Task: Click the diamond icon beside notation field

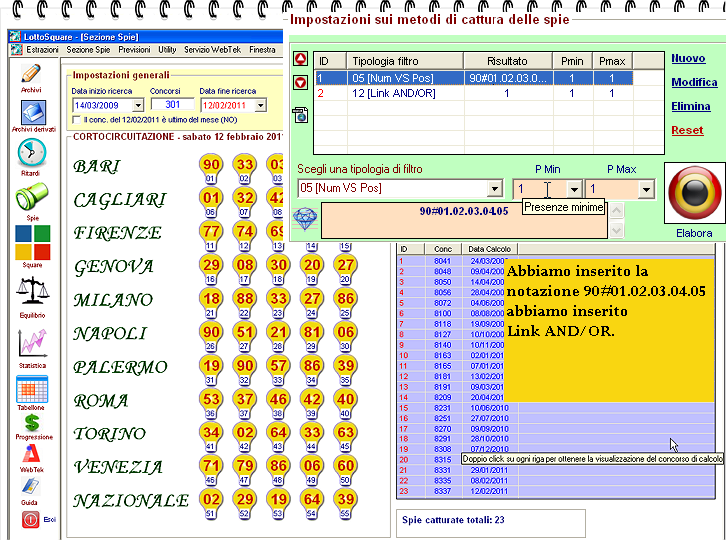Action: pos(306,217)
